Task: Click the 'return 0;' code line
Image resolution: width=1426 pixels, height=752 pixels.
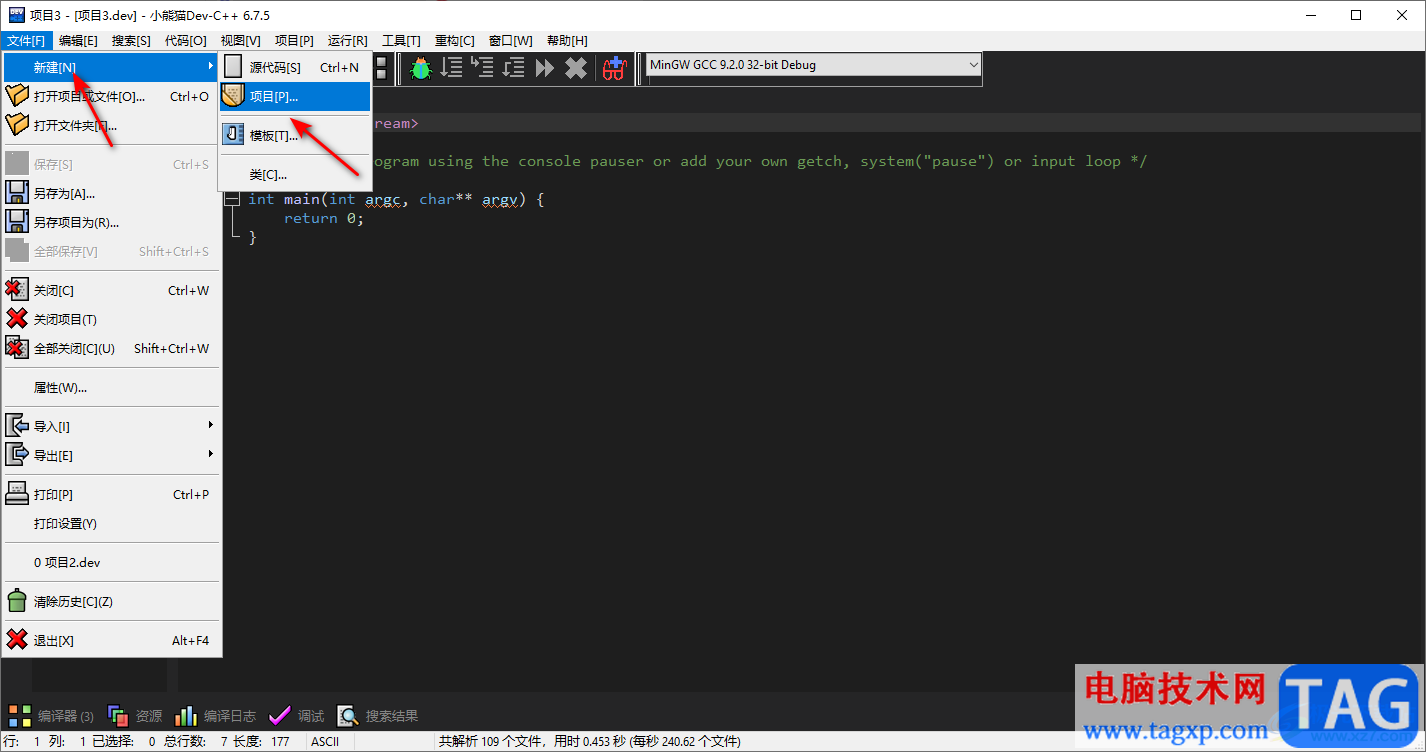Action: click(324, 218)
